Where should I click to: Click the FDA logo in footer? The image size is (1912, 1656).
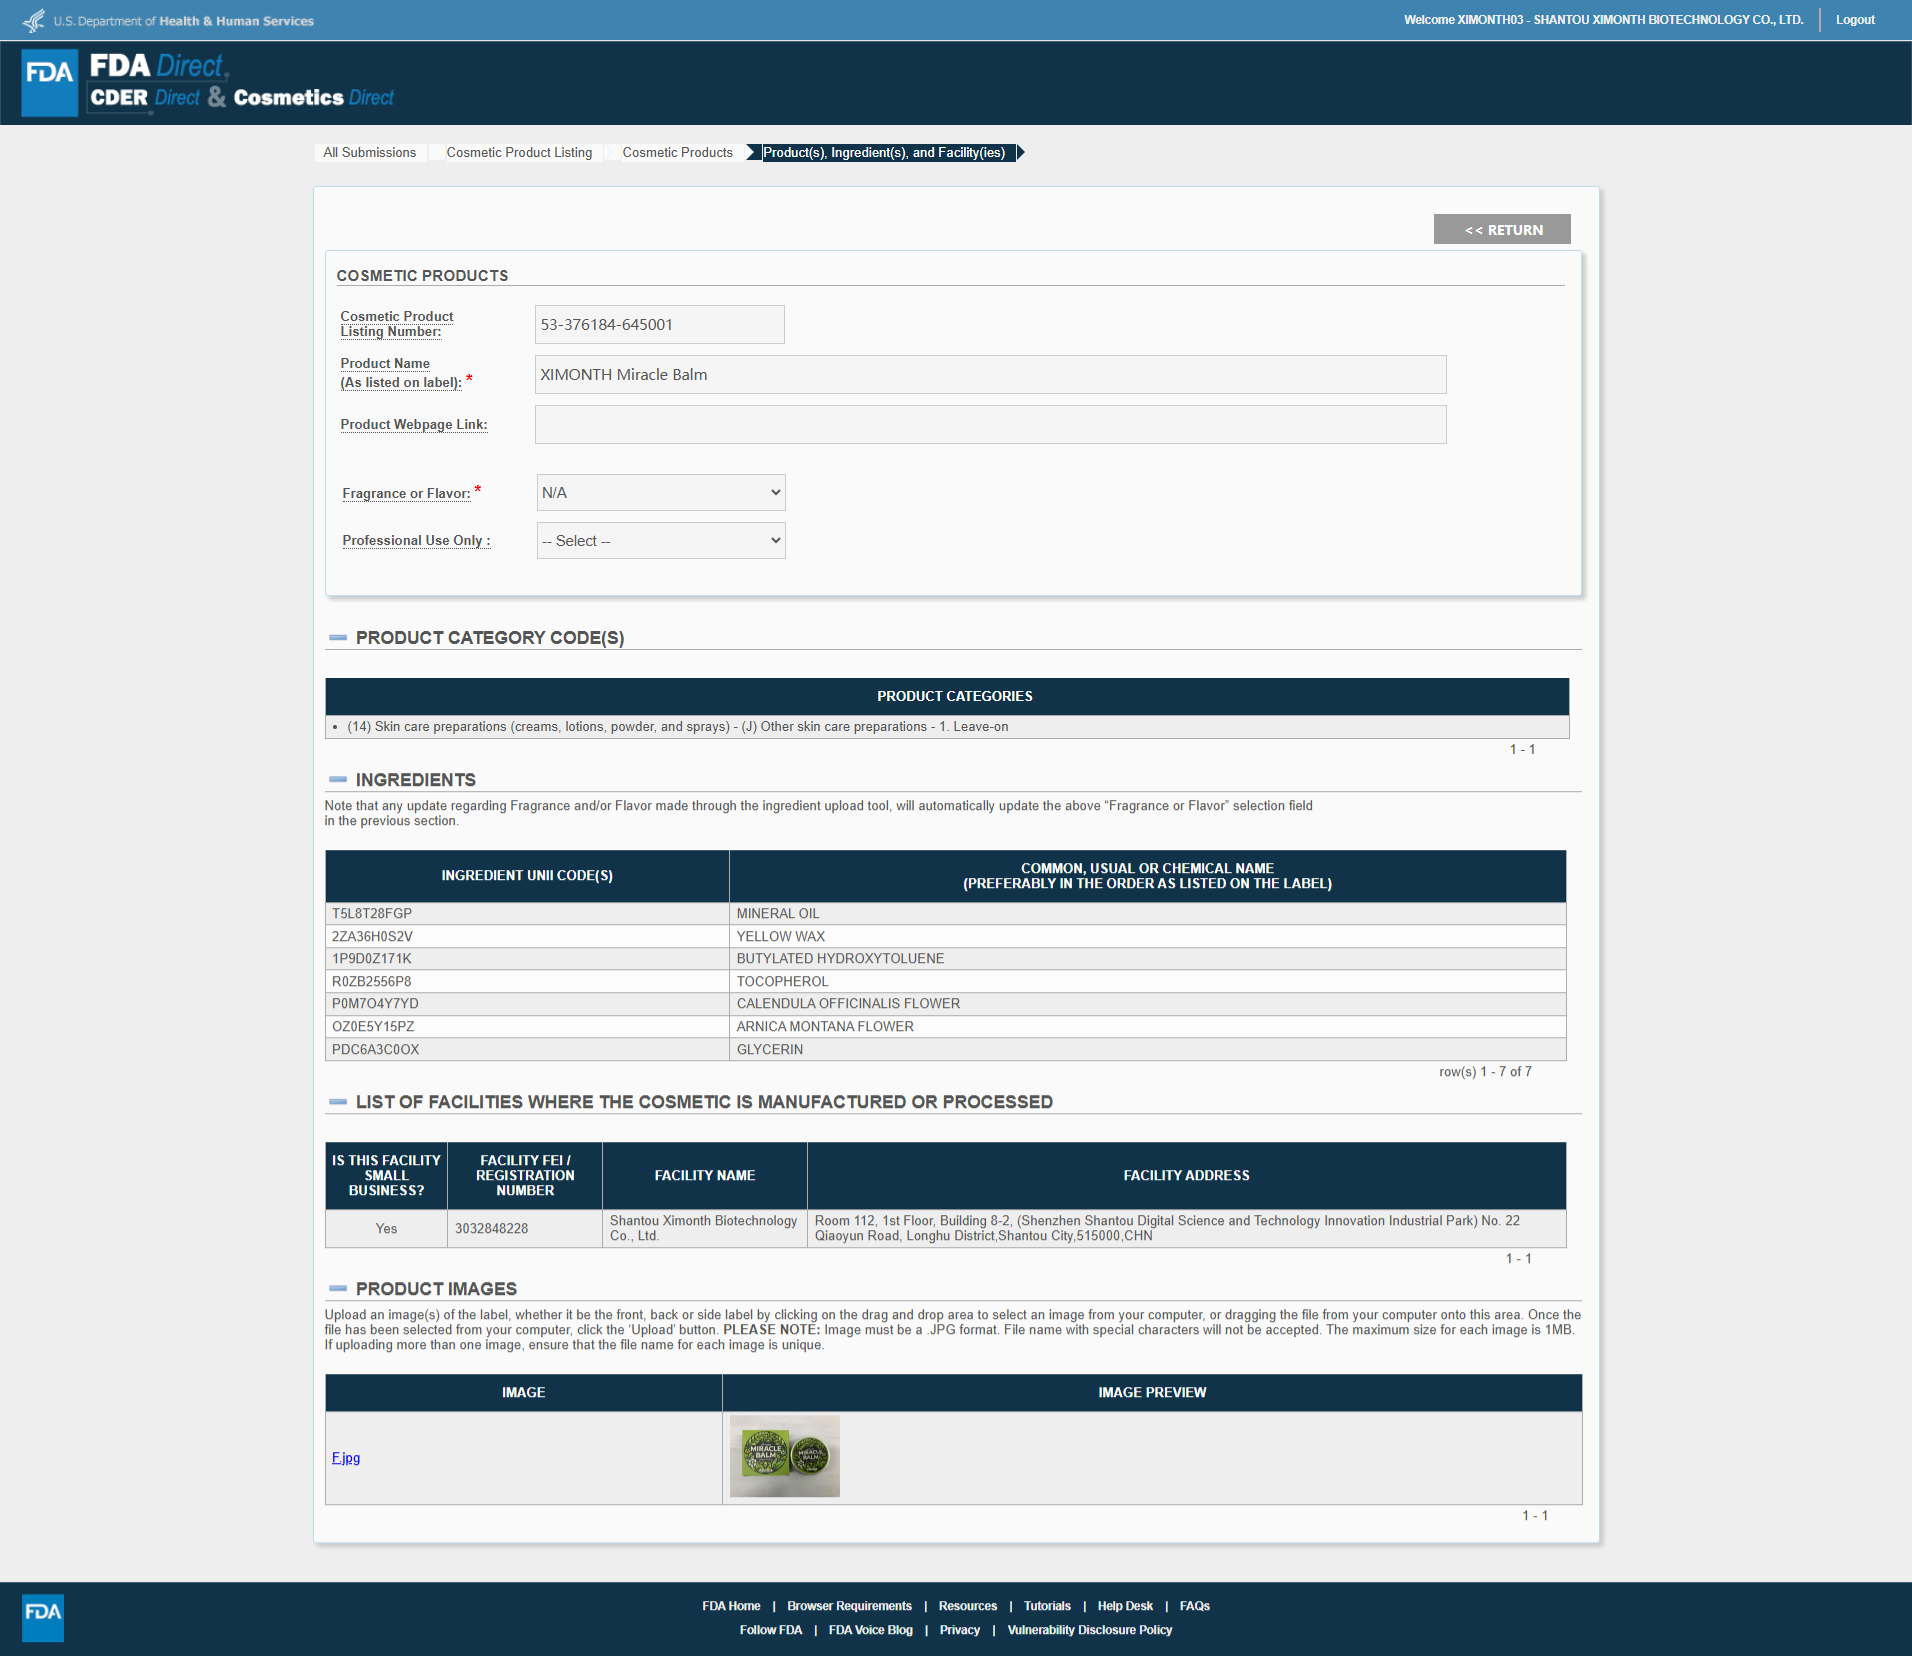[x=43, y=1617]
